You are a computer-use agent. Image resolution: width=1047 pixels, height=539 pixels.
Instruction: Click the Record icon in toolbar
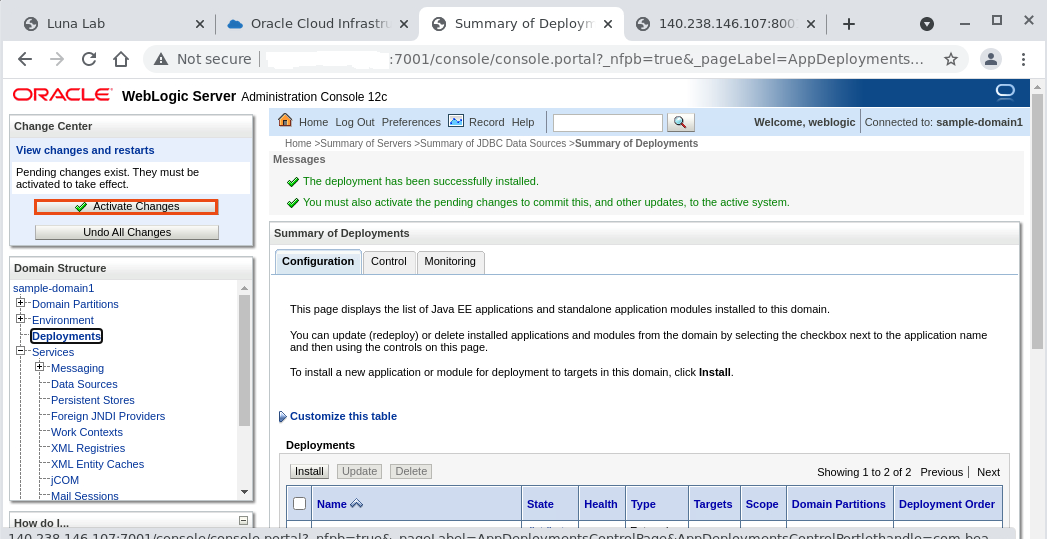coord(455,121)
